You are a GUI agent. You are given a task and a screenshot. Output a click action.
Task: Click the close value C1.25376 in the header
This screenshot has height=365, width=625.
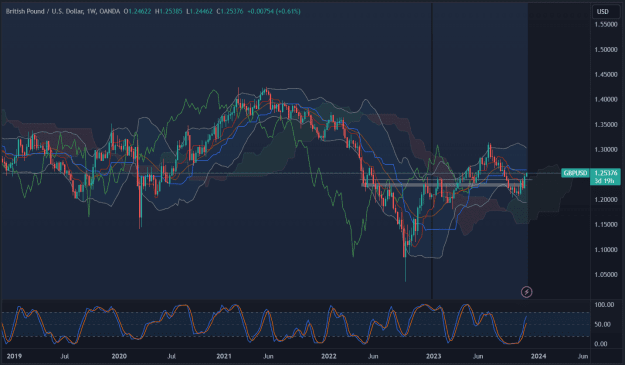pyautogui.click(x=230, y=12)
